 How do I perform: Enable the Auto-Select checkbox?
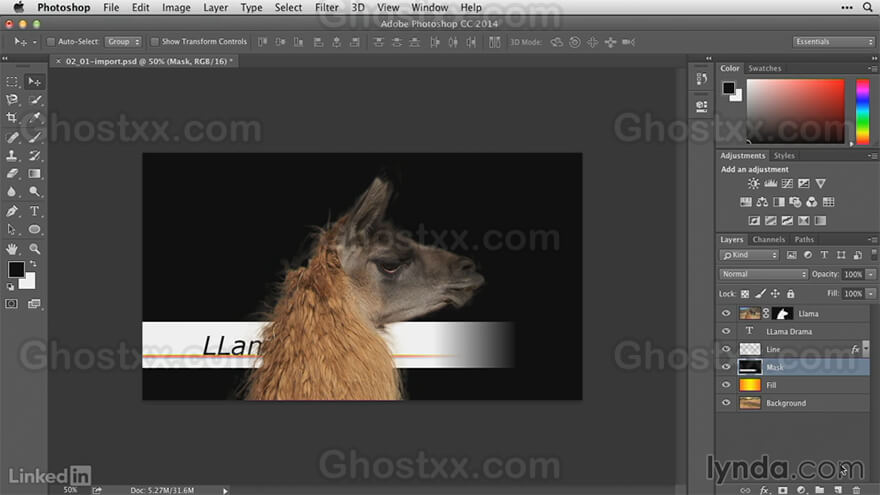(x=51, y=42)
